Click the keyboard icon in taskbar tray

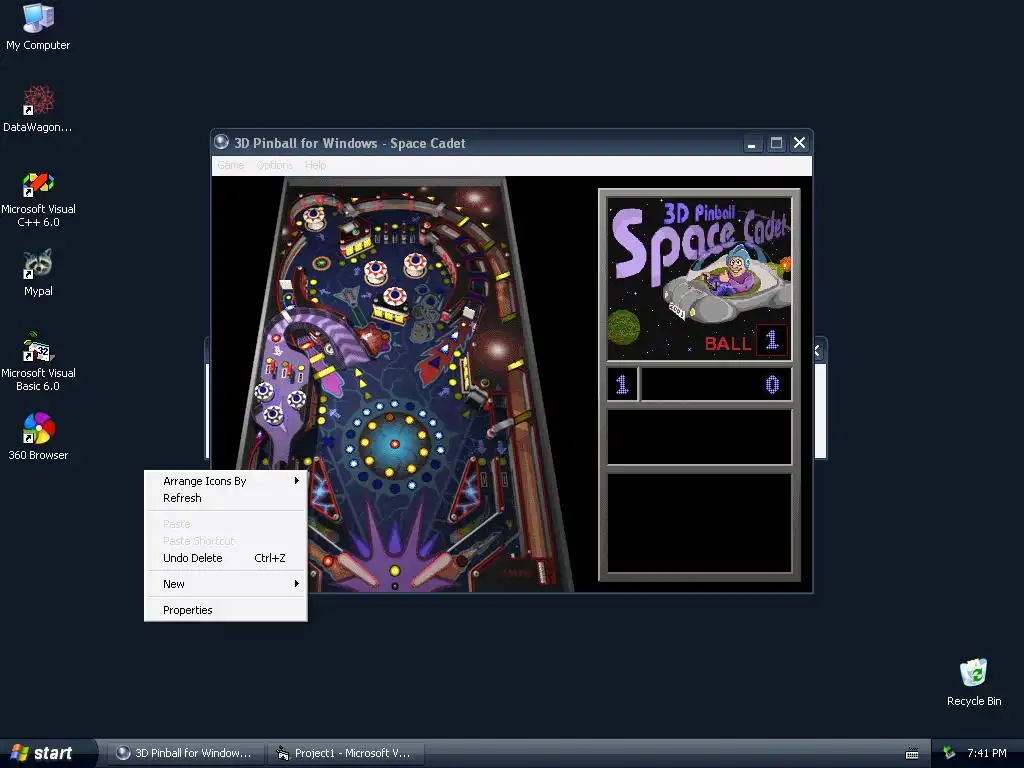pyautogui.click(x=912, y=754)
